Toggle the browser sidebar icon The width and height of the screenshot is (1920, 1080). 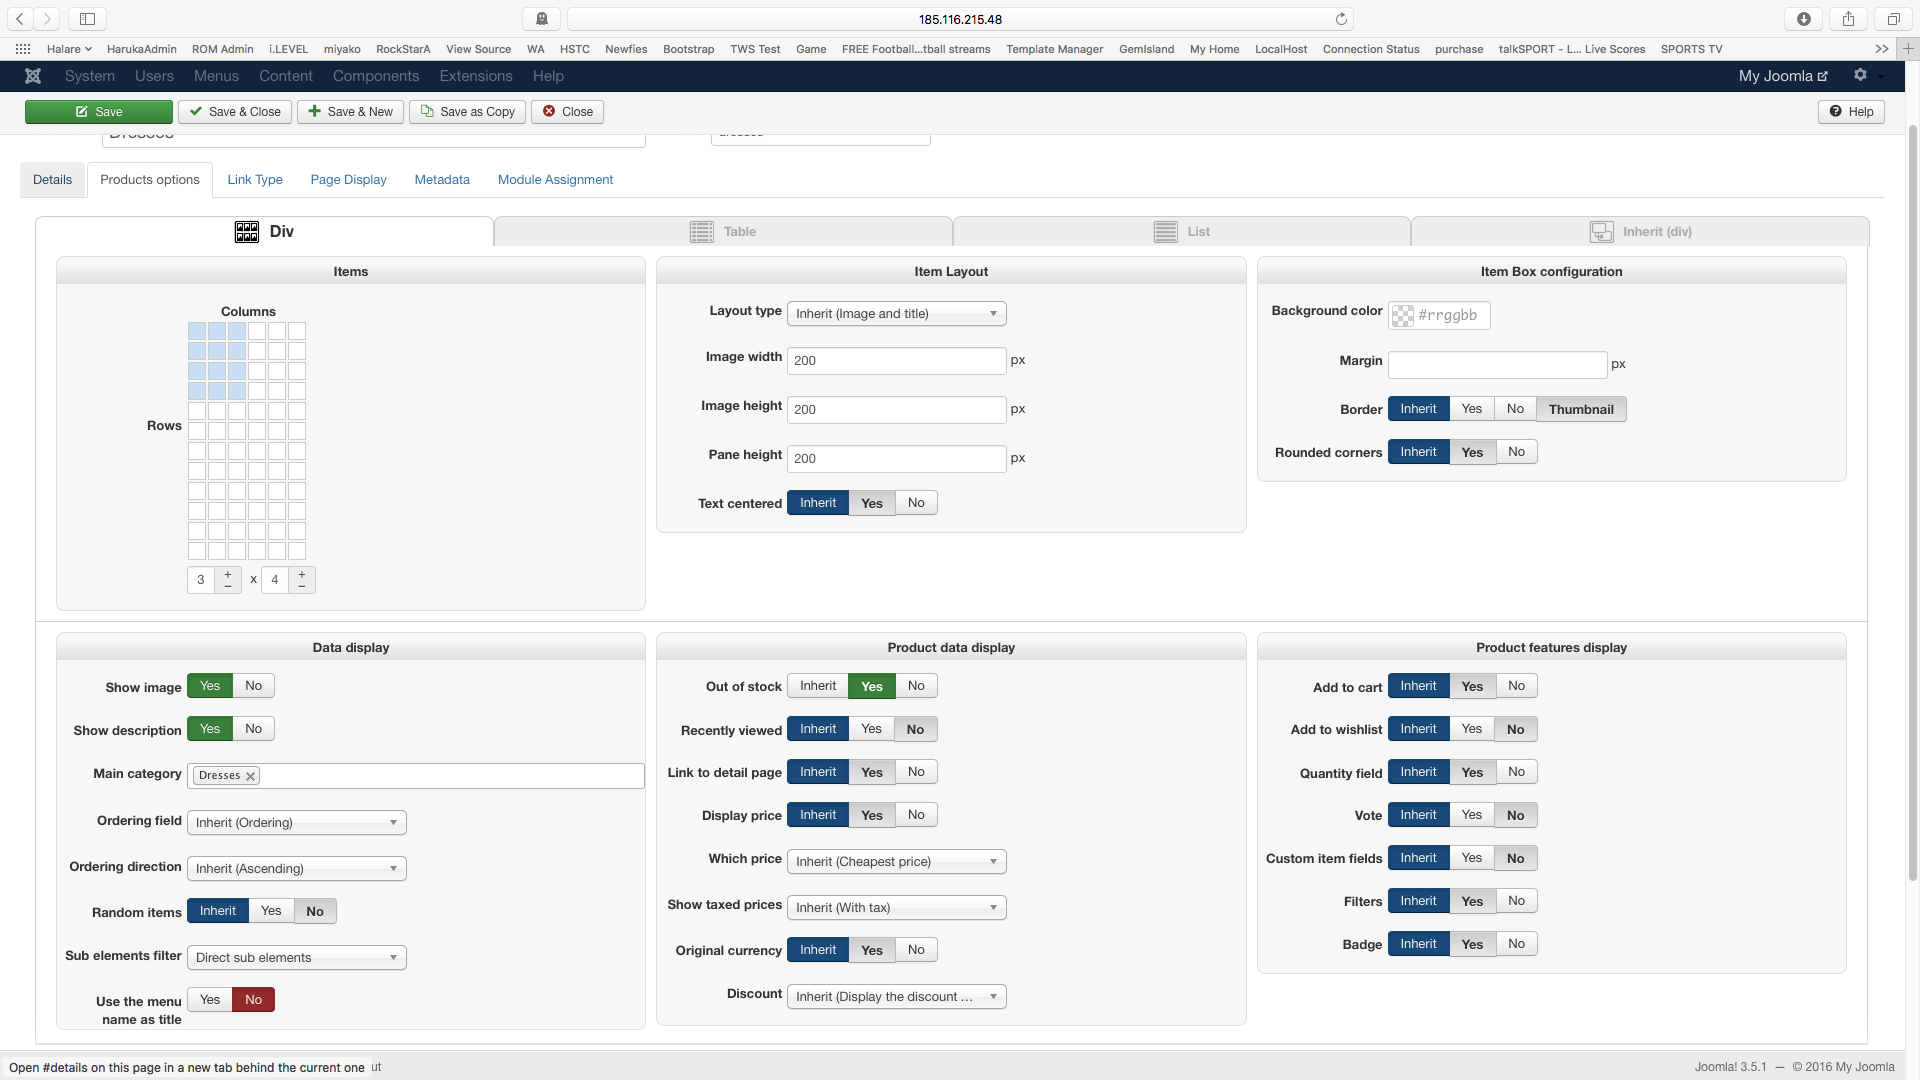[x=87, y=19]
